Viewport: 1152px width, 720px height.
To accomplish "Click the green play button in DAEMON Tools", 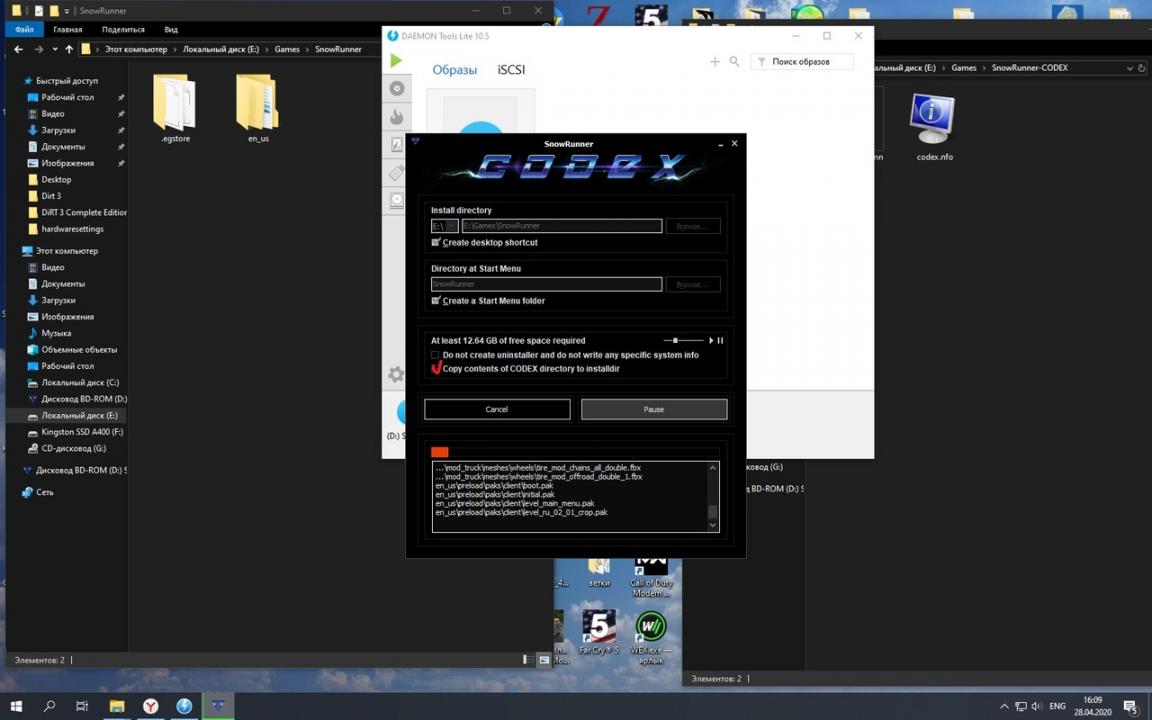I will [396, 61].
